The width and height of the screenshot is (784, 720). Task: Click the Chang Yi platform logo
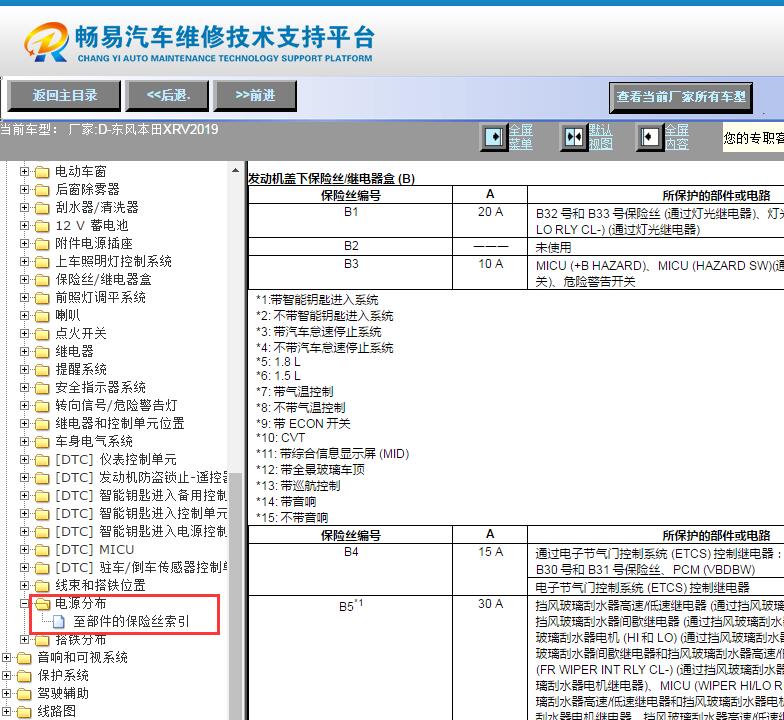point(199,42)
